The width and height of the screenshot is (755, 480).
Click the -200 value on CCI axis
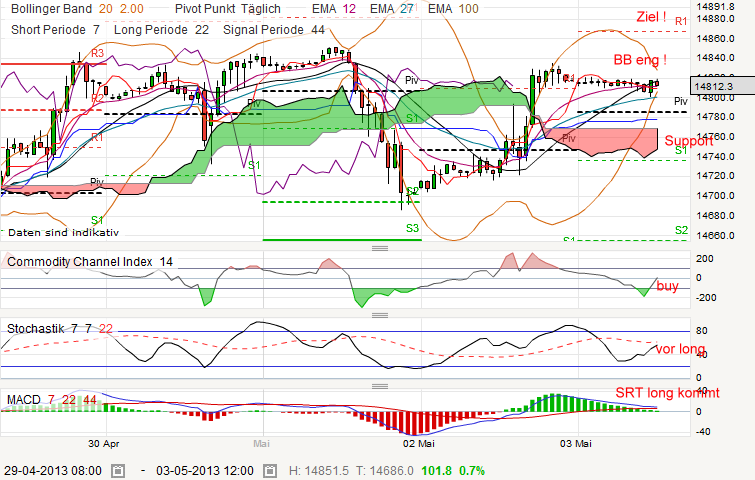click(706, 298)
